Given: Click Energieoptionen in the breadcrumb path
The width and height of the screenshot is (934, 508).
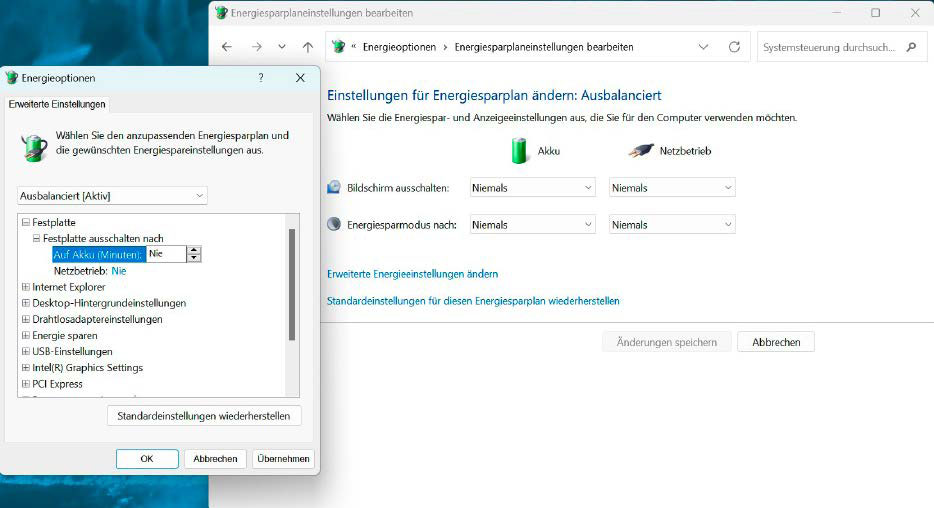Looking at the screenshot, I should click(x=405, y=47).
